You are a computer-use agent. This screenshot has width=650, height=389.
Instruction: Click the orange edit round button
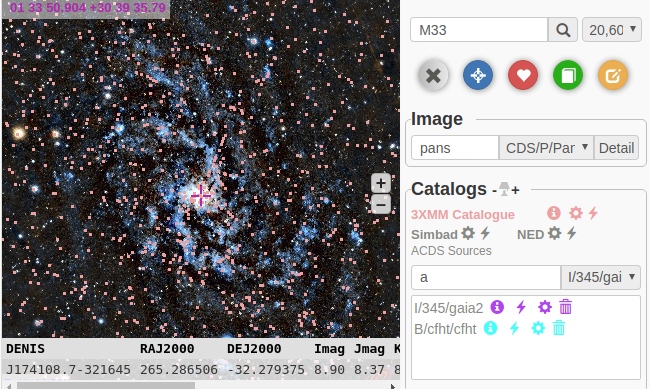coord(613,75)
